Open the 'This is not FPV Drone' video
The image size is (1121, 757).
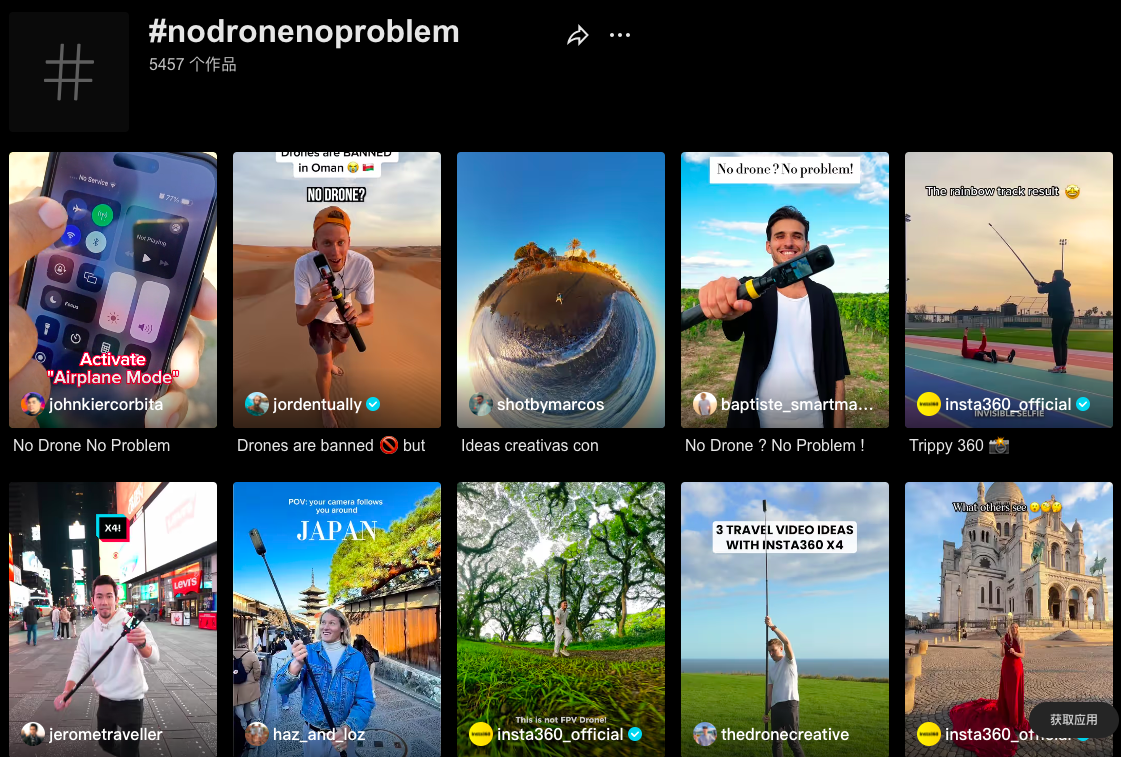tap(560, 619)
